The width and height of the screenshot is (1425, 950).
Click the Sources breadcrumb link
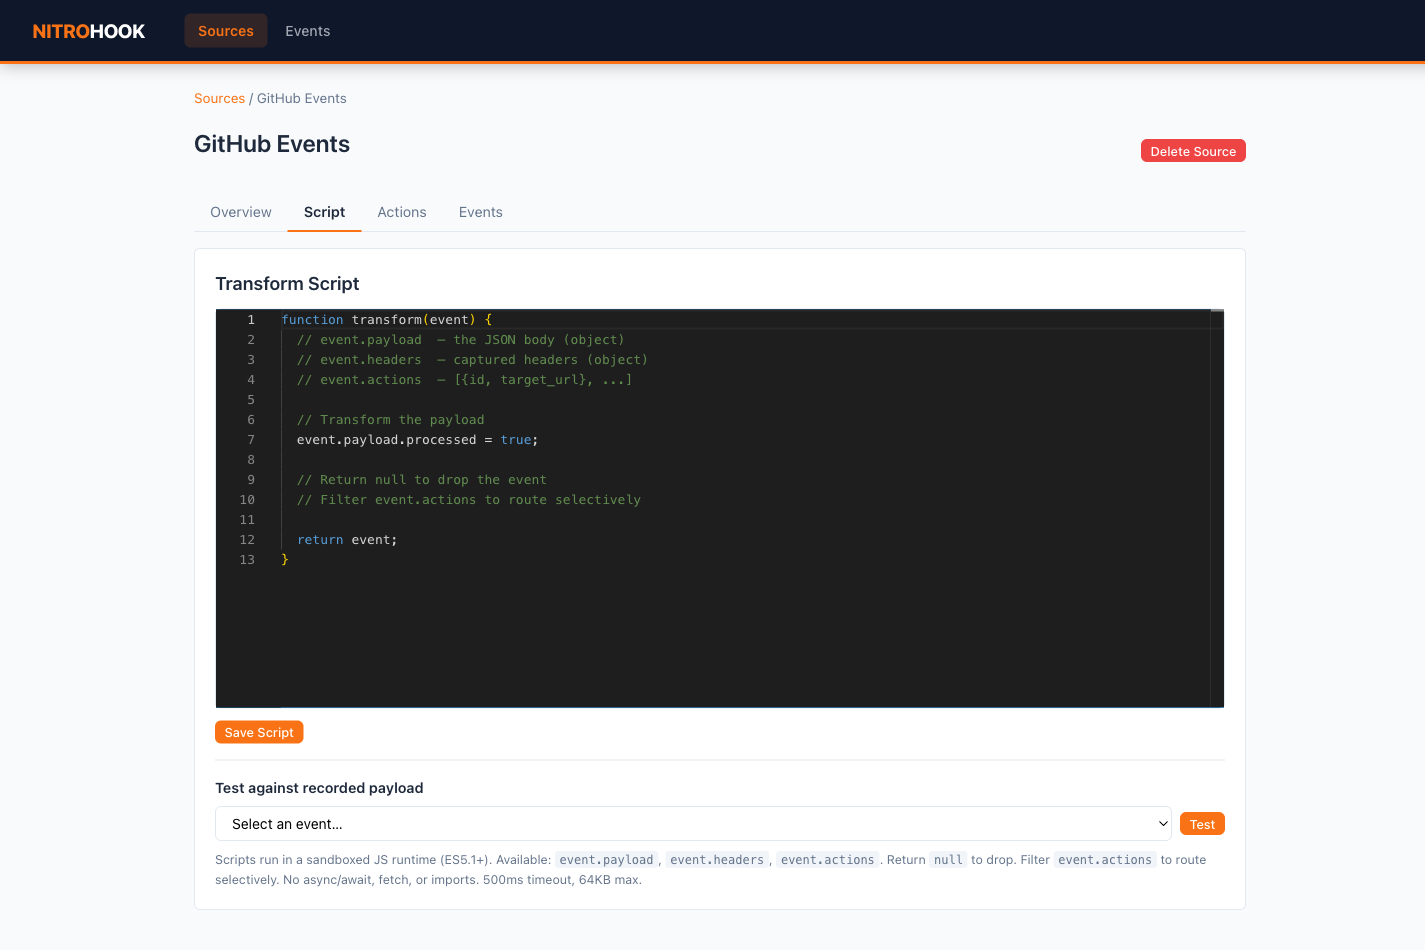pyautogui.click(x=219, y=98)
